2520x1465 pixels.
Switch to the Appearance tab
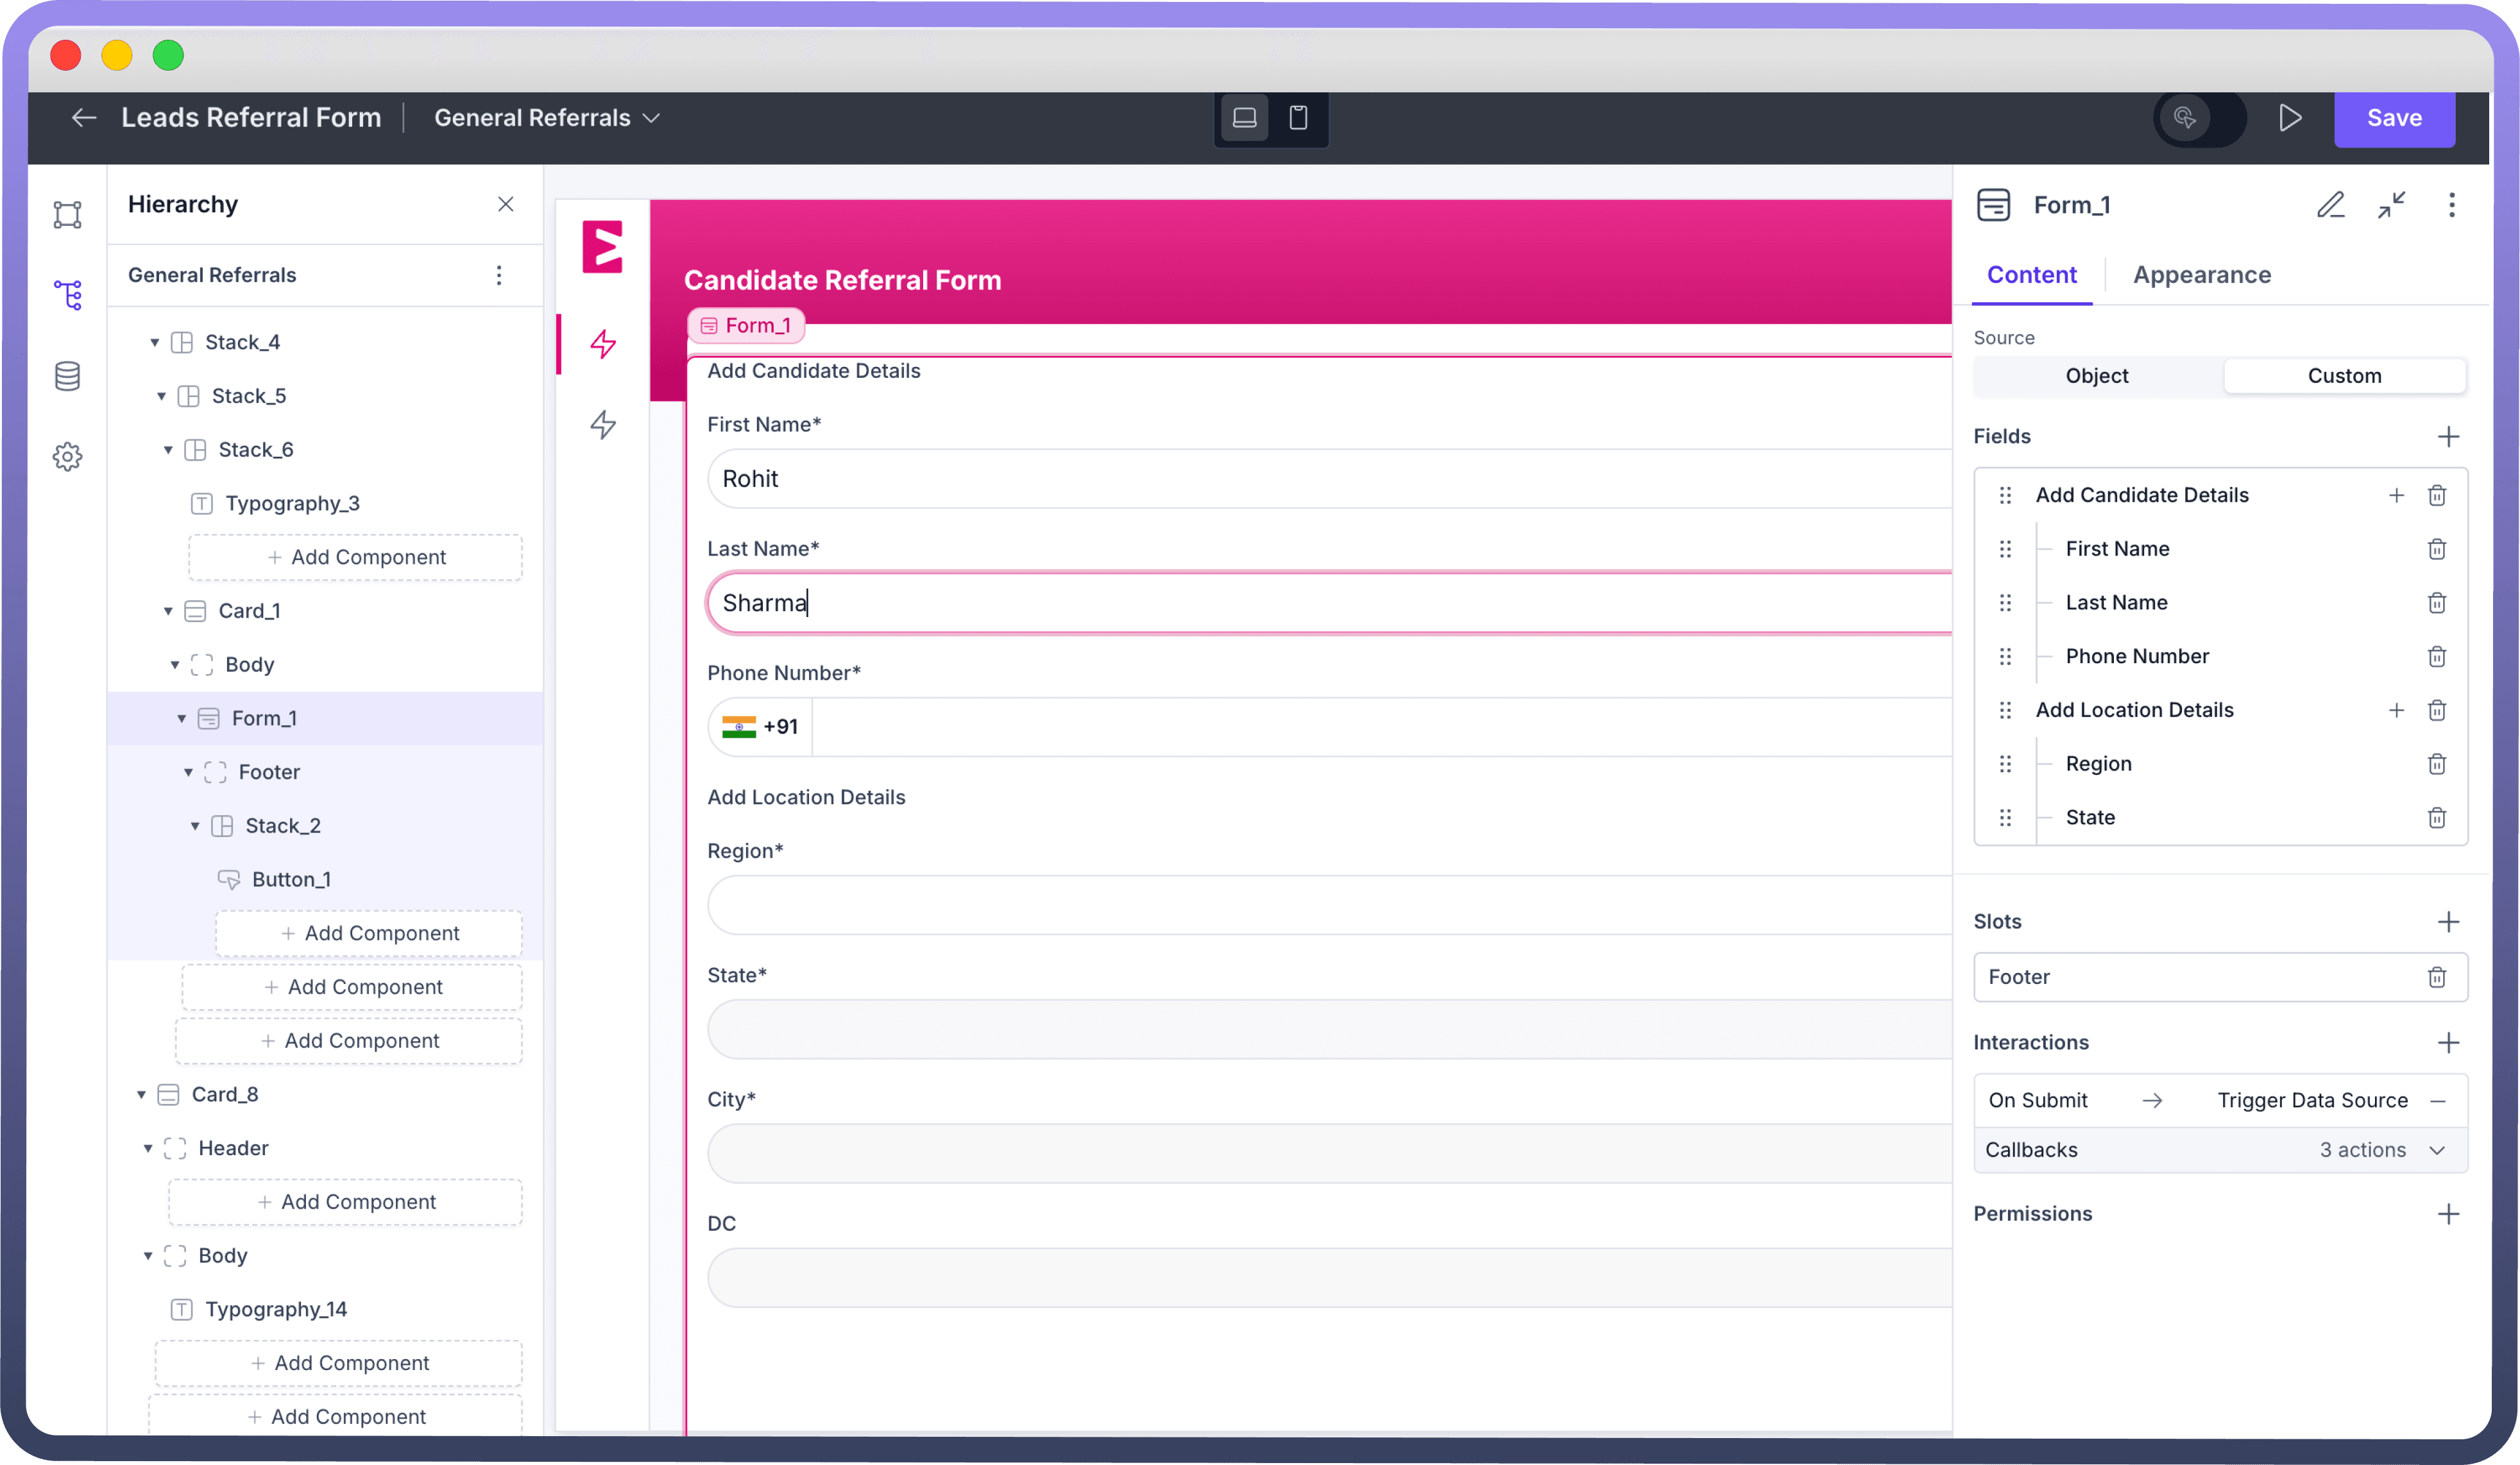2201,275
